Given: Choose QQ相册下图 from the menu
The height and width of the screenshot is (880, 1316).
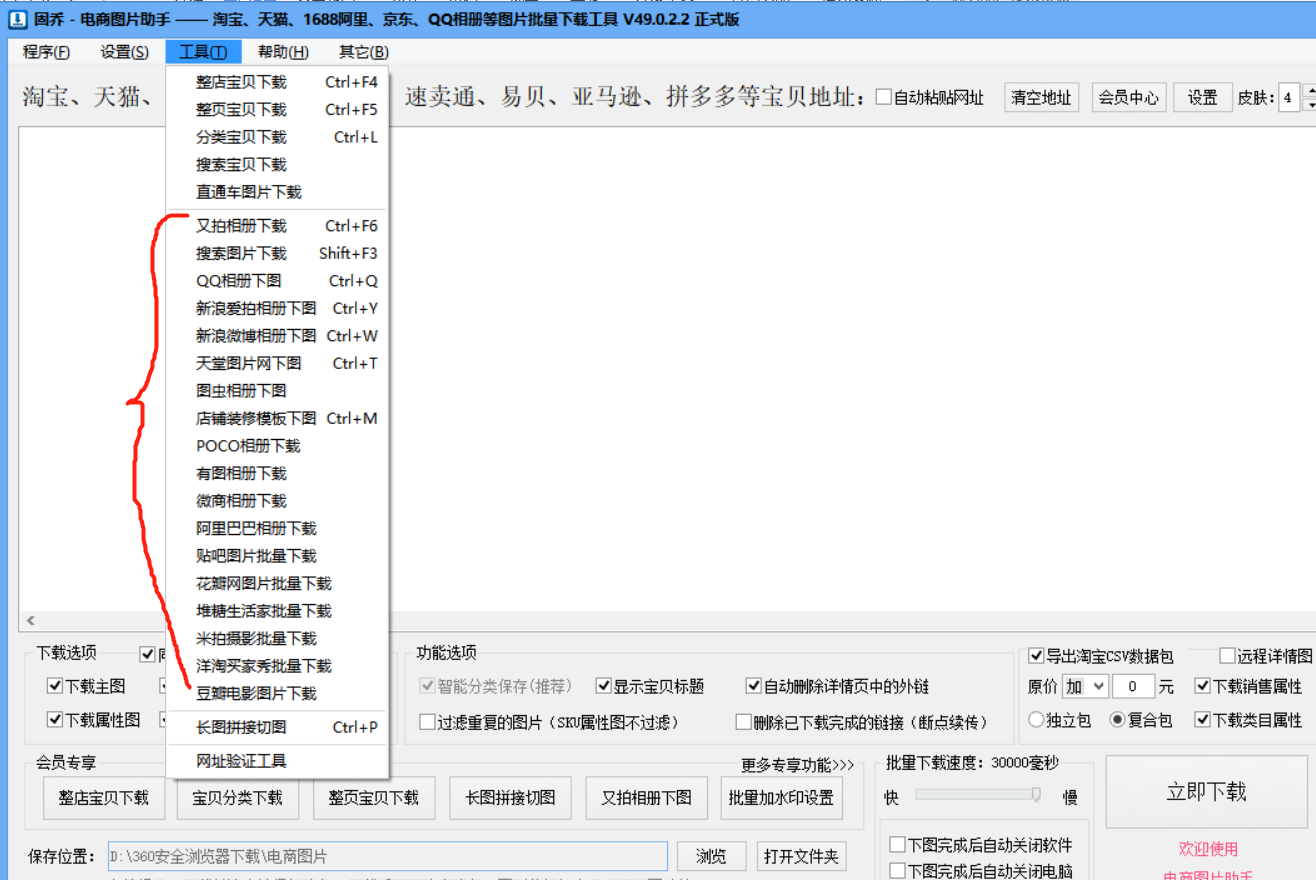Looking at the screenshot, I should point(277,281).
